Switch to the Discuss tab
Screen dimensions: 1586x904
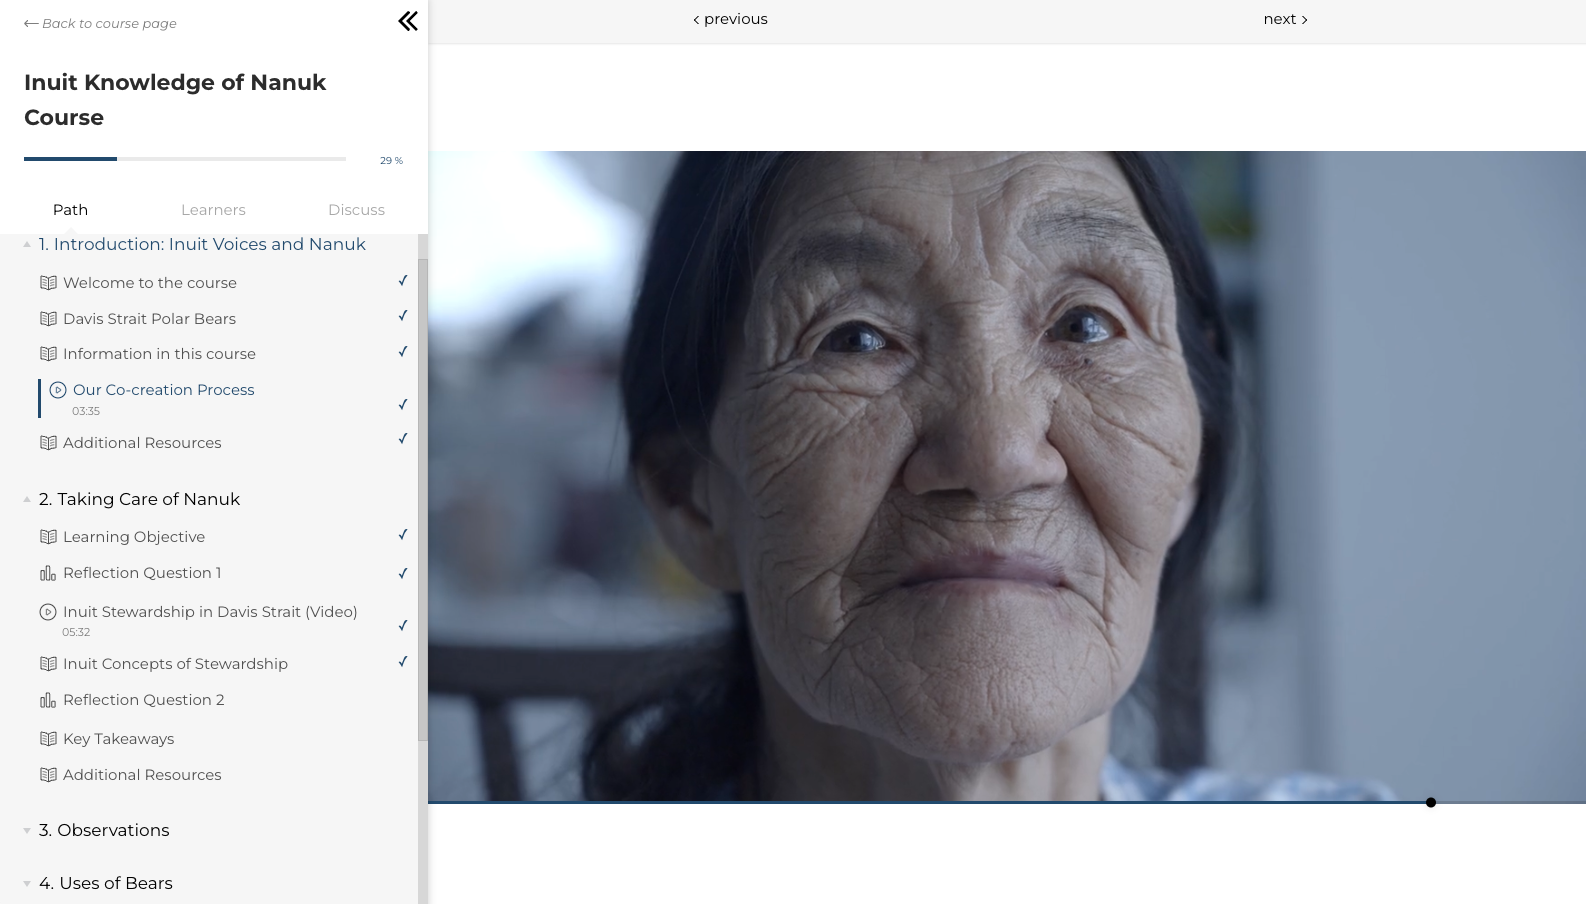(356, 210)
